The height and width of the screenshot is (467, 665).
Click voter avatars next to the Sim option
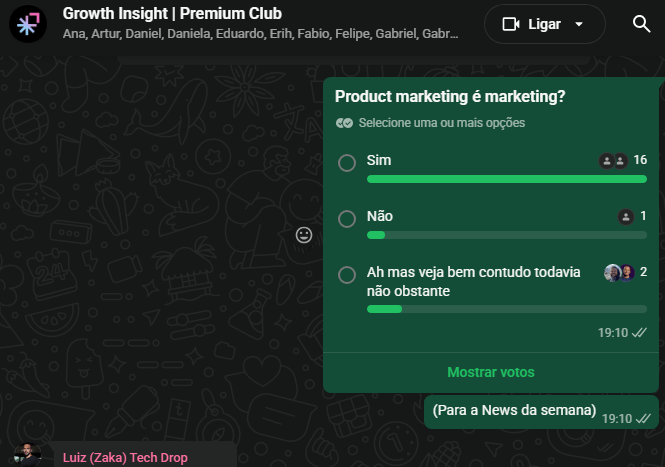tap(613, 161)
